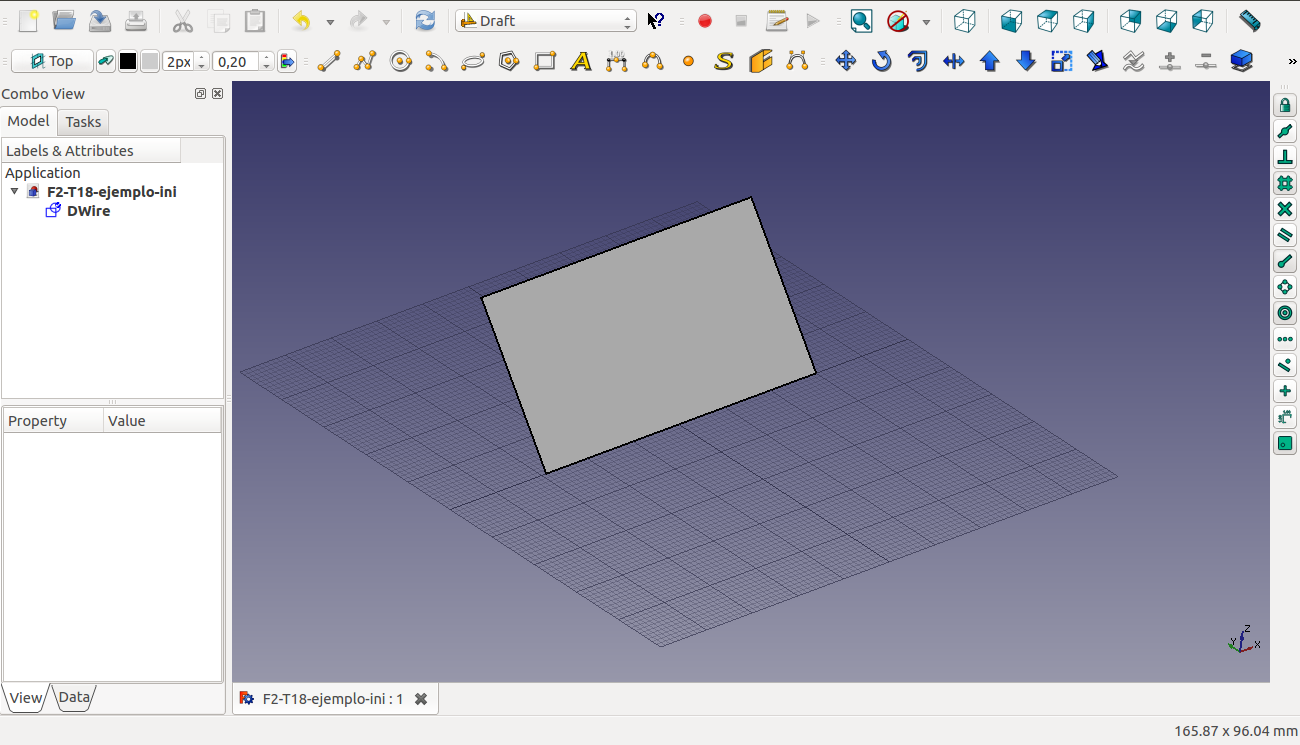Select DWire object in the tree
Viewport: 1300px width, 745px height.
[88, 211]
